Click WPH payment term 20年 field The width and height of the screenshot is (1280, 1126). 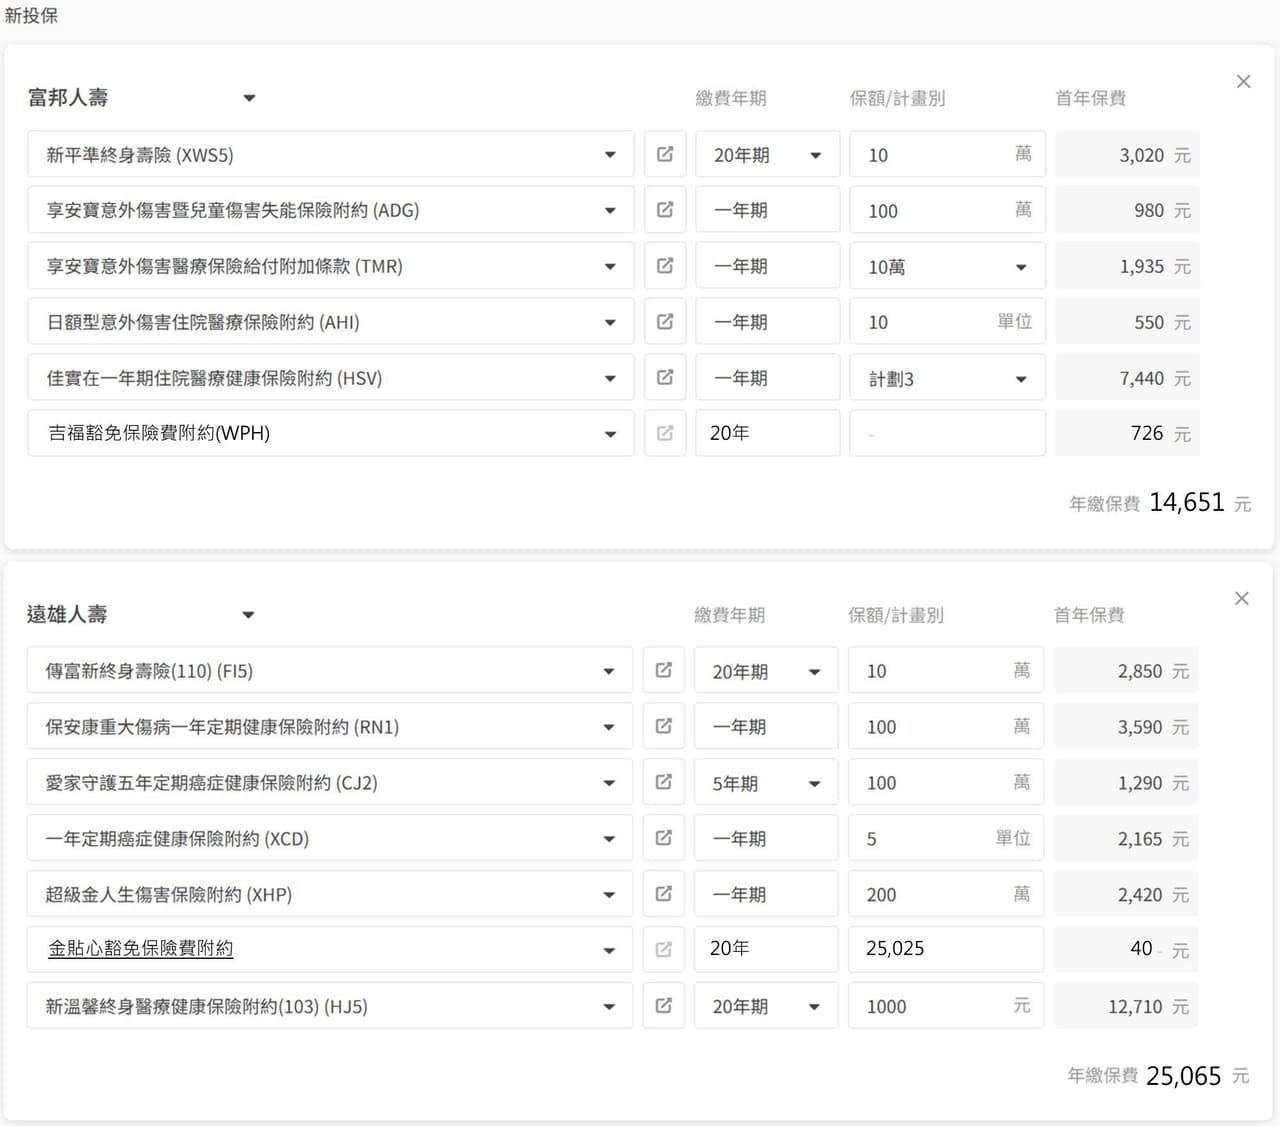click(x=767, y=433)
